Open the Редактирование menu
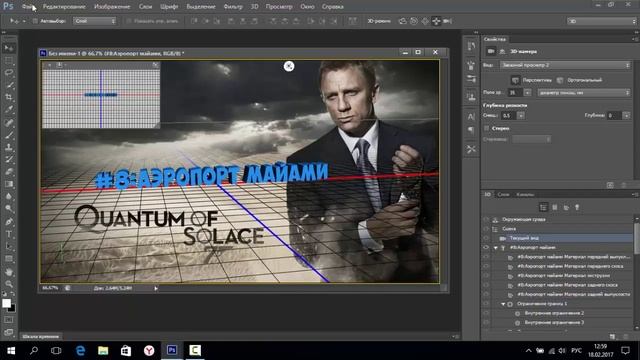 [64, 7]
